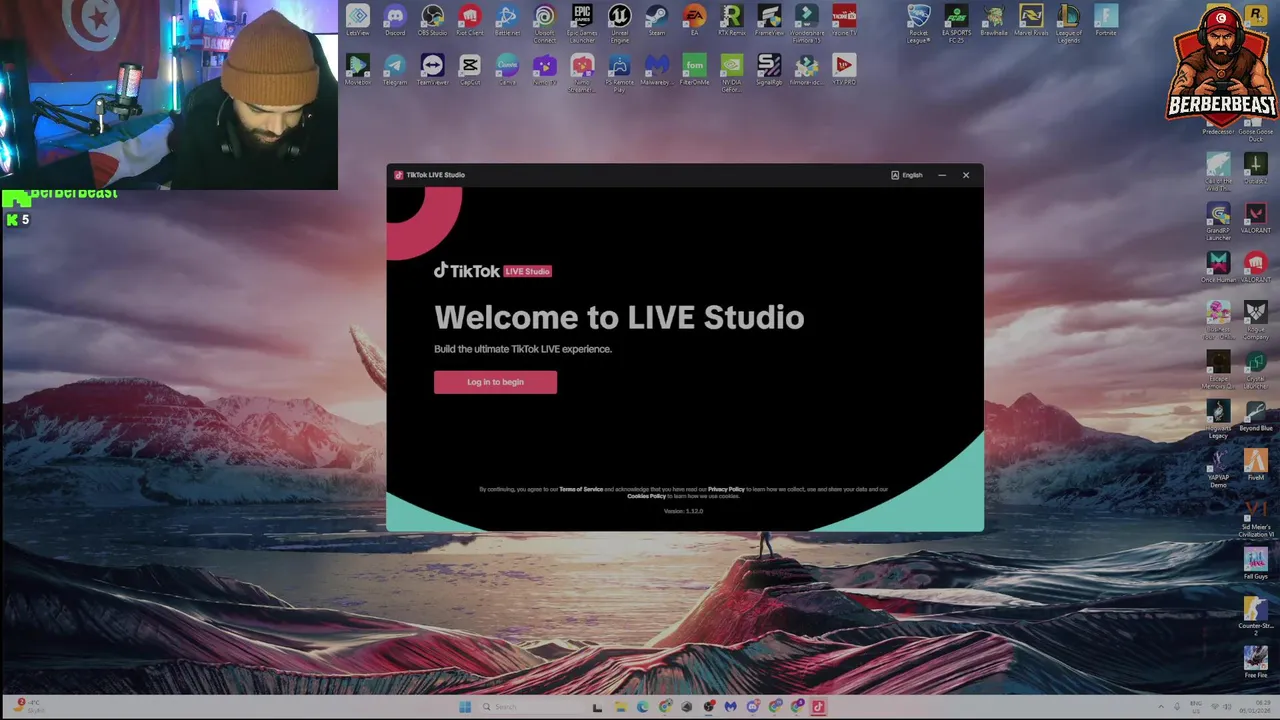The image size is (1280, 720).
Task: Open the PS Remote Play icon
Action: pyautogui.click(x=619, y=73)
